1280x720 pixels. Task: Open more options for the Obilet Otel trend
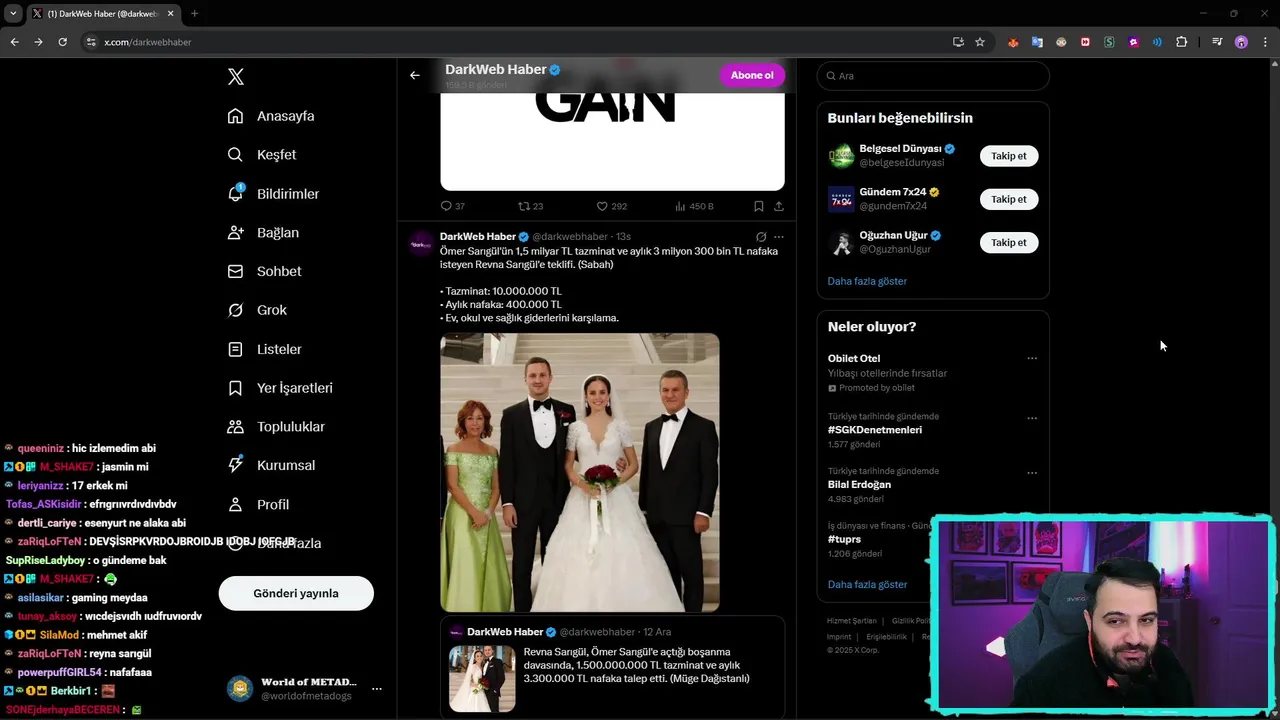[1032, 358]
